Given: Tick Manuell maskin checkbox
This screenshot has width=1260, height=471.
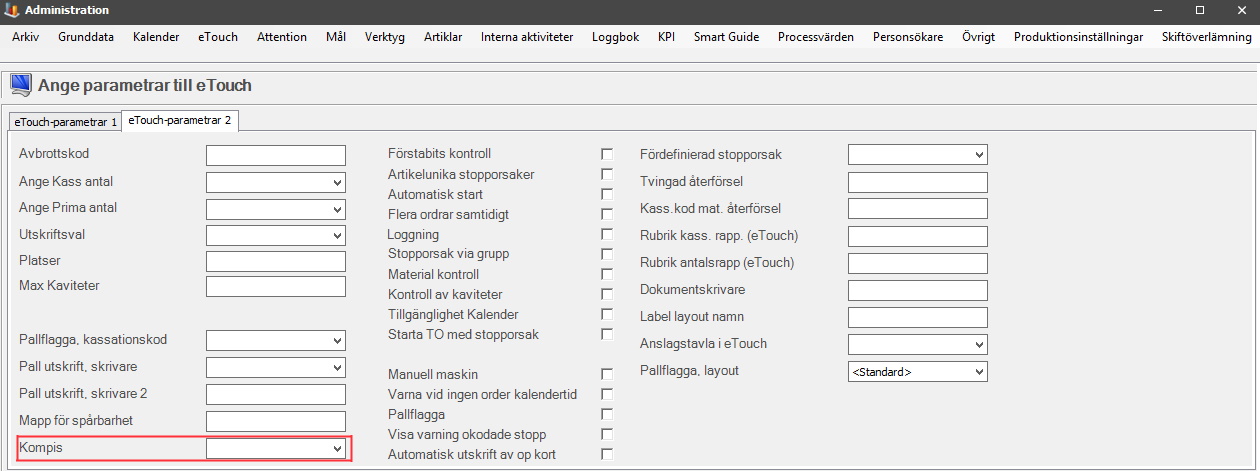Looking at the screenshot, I should coord(607,374).
